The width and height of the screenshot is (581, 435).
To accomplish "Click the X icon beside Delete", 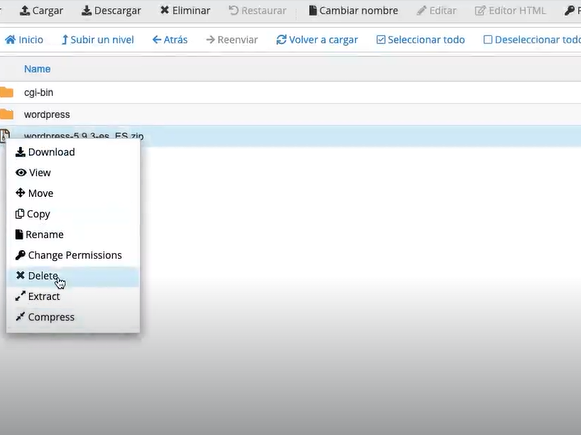I will (x=20, y=275).
